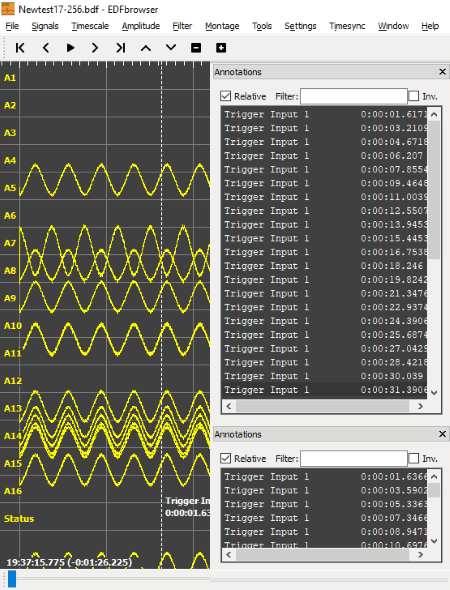
Task: Open the Timescale menu
Action: (90, 26)
